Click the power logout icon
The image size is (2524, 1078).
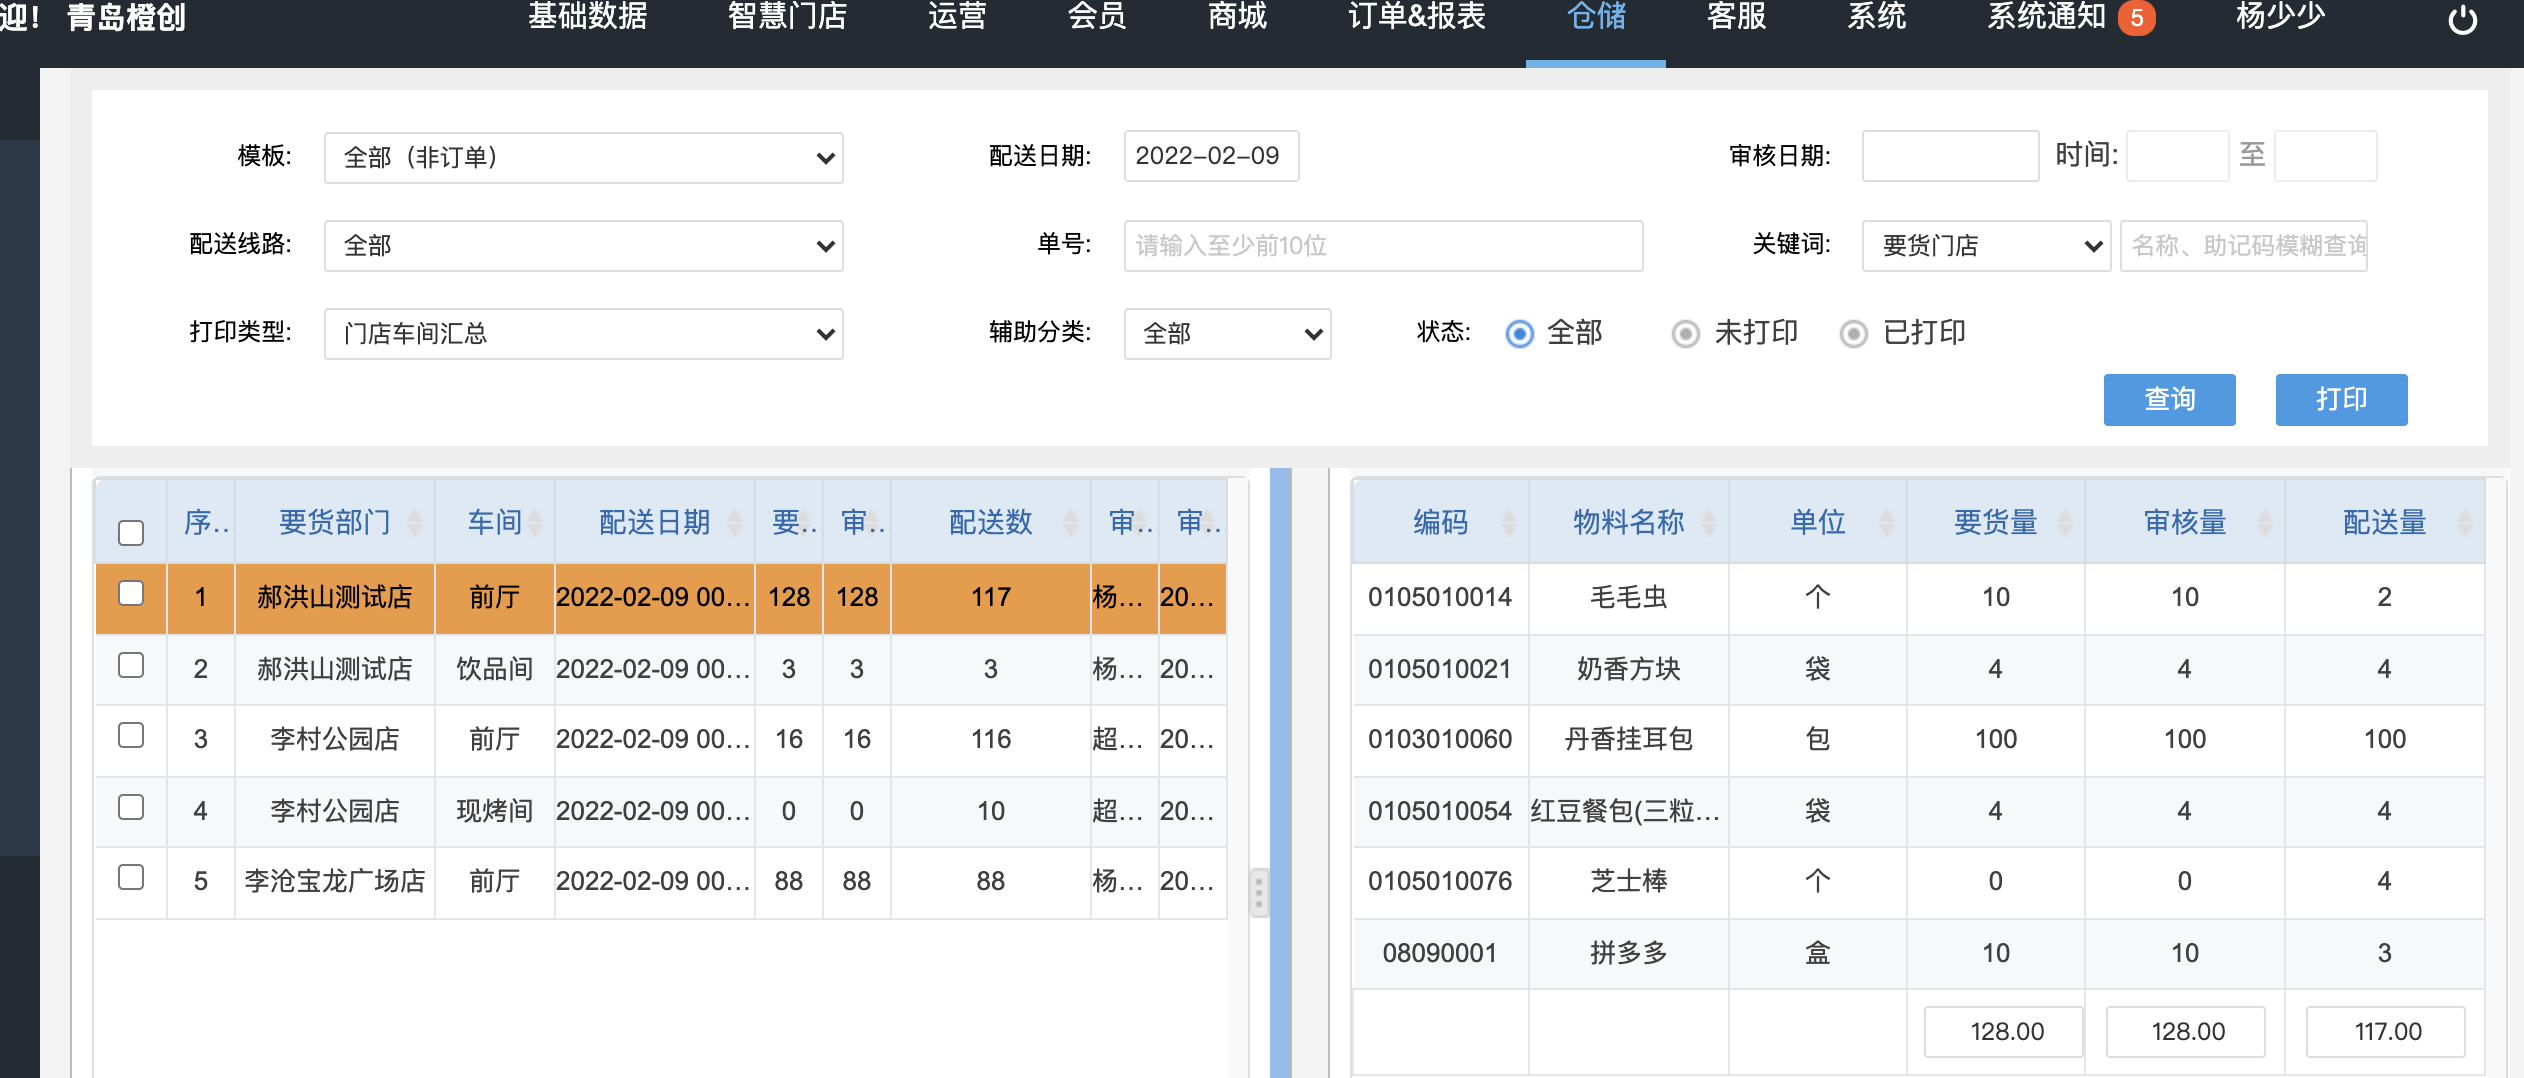tap(2462, 20)
